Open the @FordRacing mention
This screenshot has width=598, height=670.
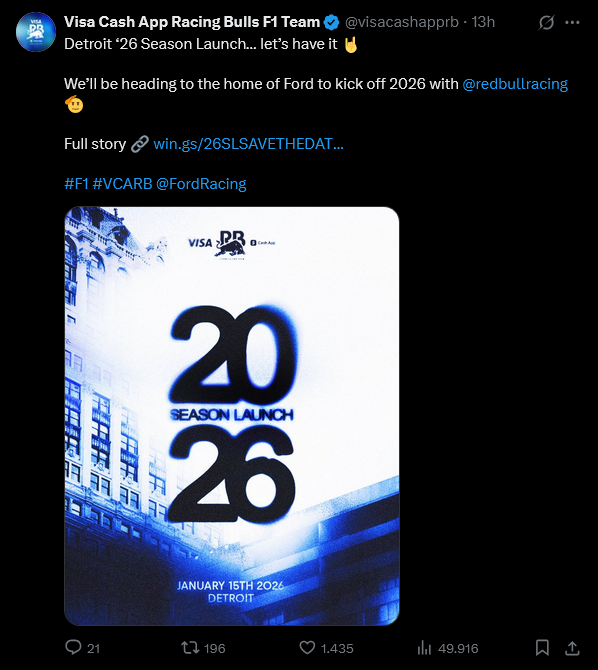(x=201, y=184)
